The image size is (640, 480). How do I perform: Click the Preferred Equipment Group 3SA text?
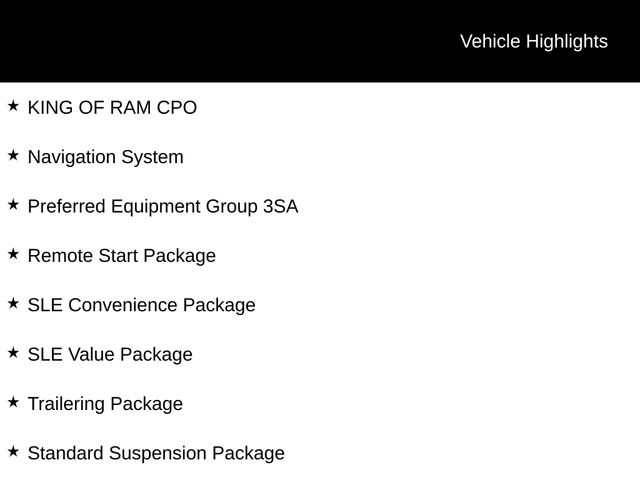tap(162, 206)
